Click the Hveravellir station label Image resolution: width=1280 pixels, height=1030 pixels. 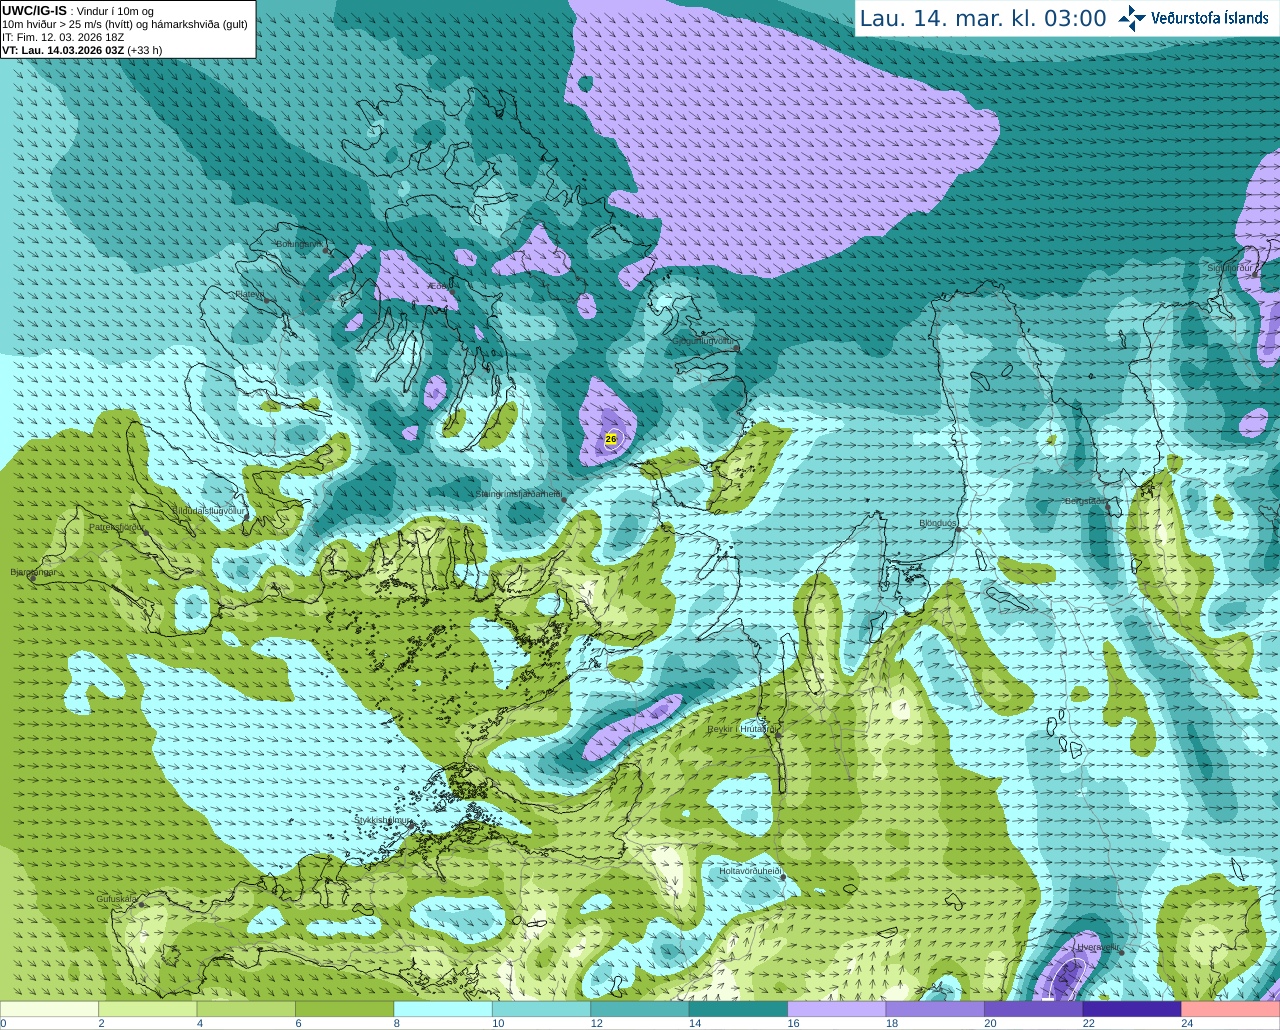tap(1098, 946)
